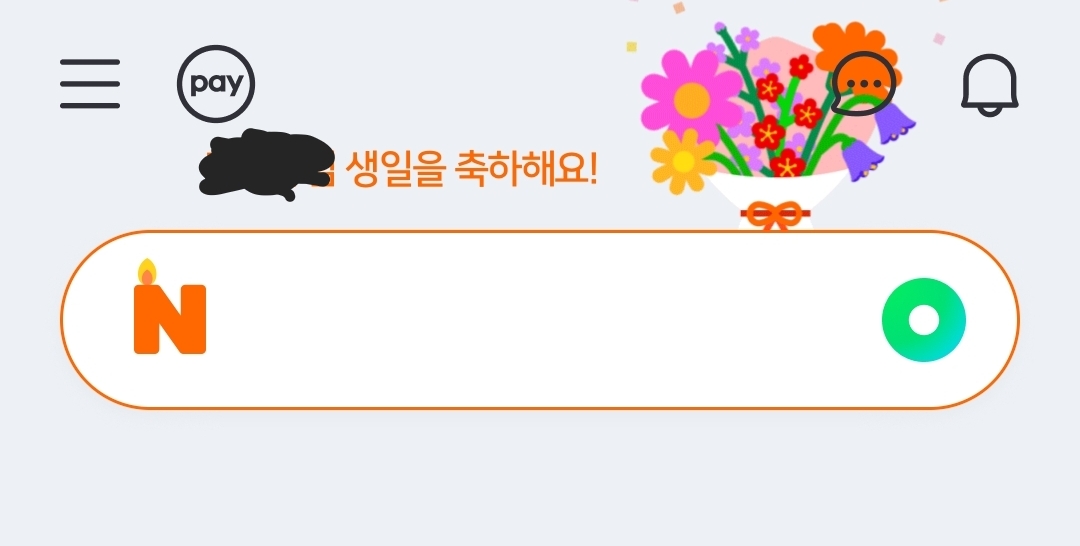Click the blacked-out user name
1080x546 pixels.
click(267, 164)
